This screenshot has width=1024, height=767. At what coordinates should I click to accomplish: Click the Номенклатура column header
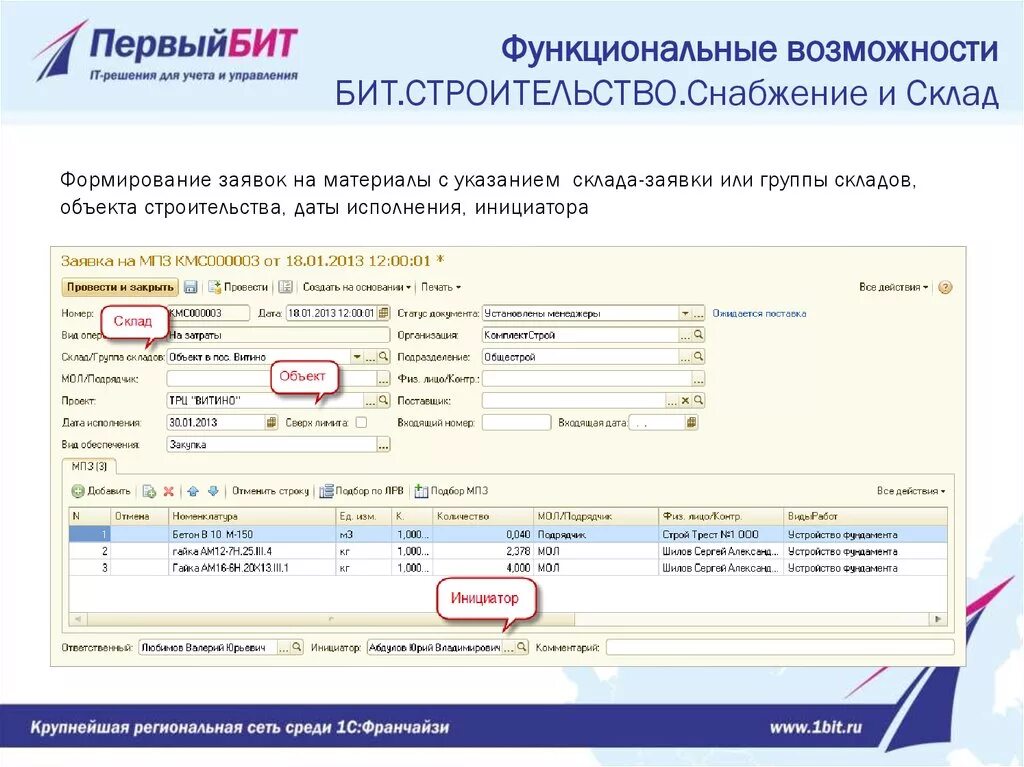(x=252, y=516)
